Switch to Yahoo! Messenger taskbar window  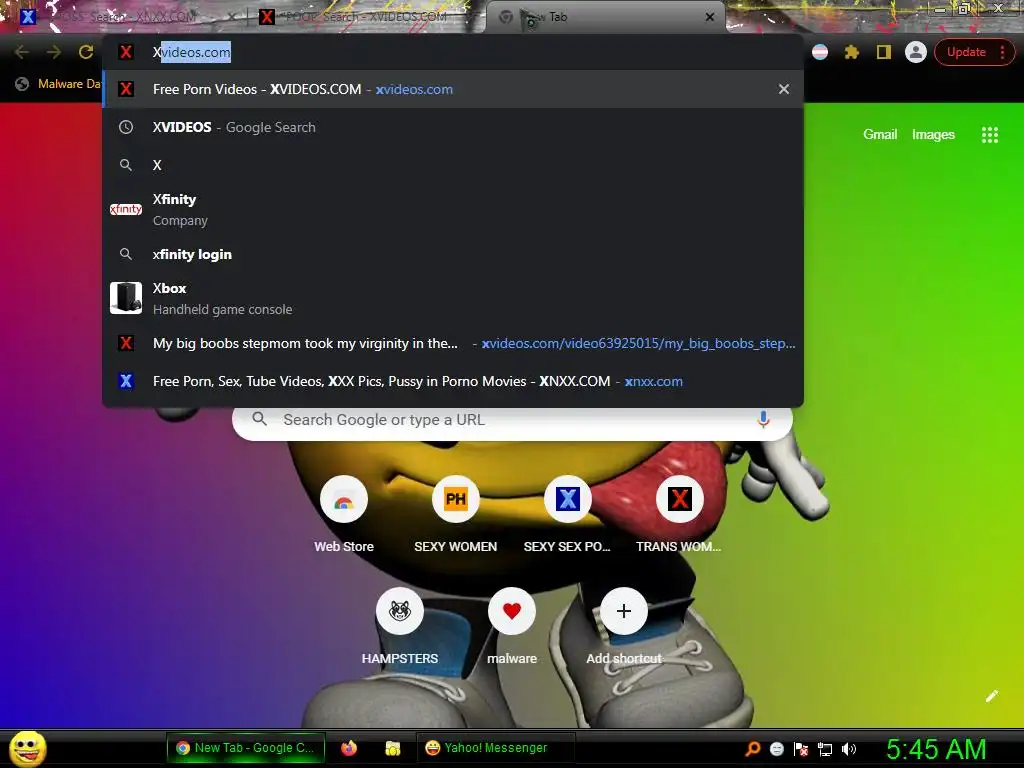(x=495, y=748)
